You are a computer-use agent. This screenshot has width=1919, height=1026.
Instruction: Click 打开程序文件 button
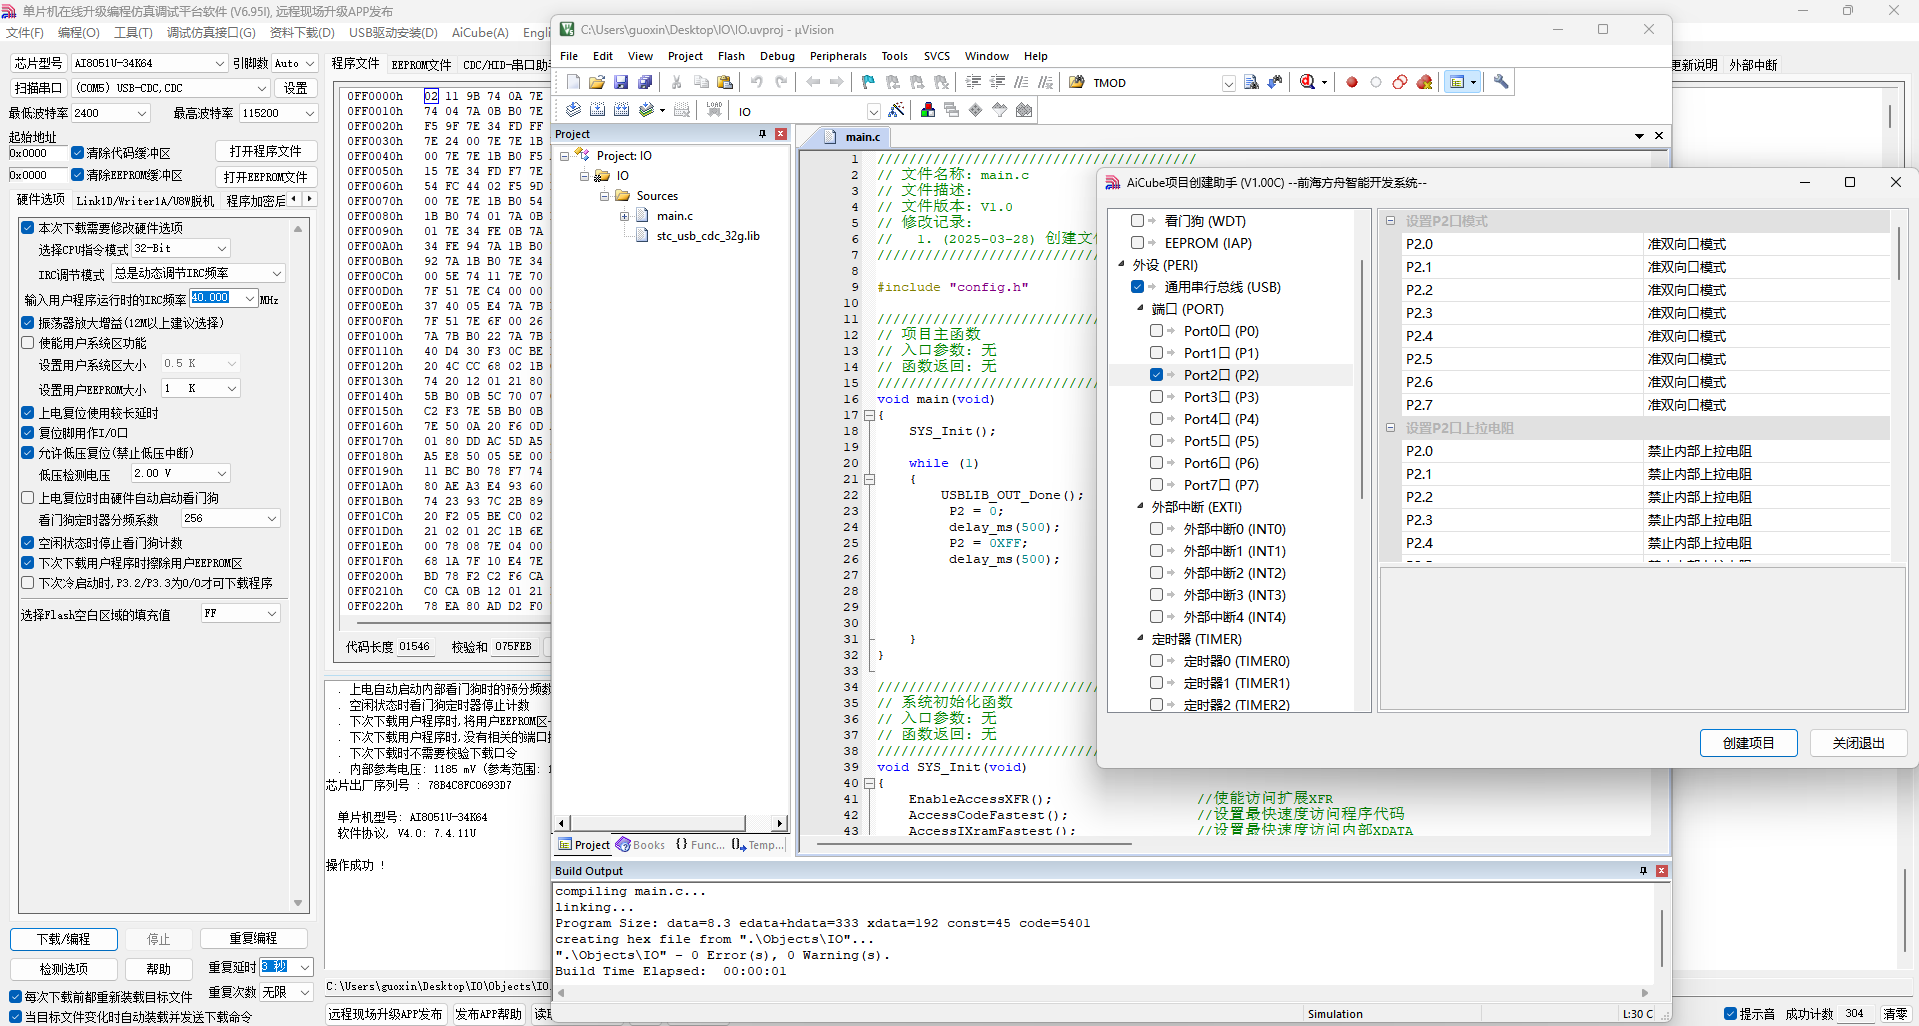266,151
